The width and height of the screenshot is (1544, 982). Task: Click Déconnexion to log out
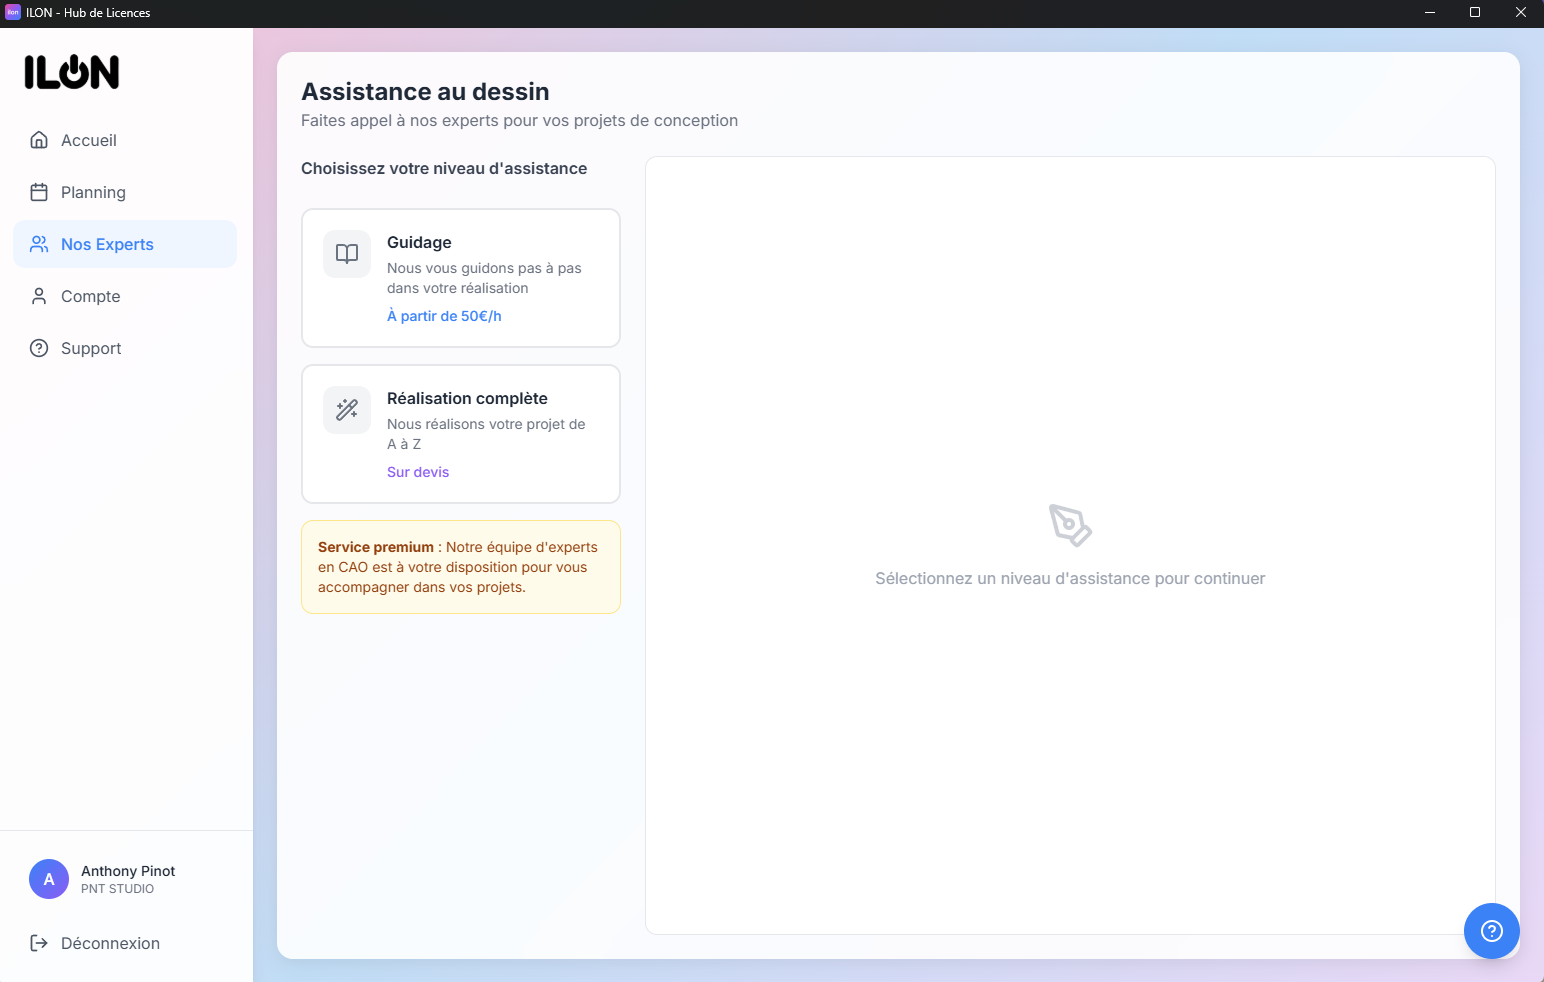[110, 943]
